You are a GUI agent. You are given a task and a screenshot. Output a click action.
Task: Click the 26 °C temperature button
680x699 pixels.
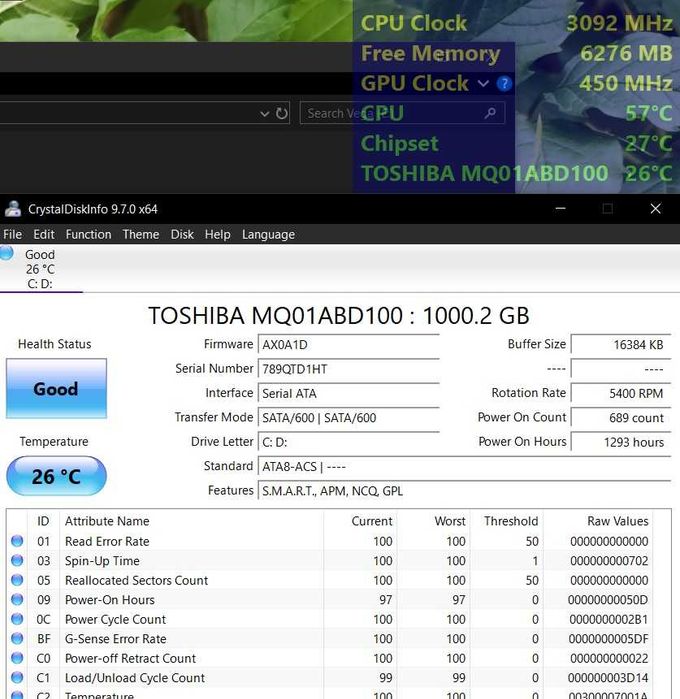[x=56, y=476]
